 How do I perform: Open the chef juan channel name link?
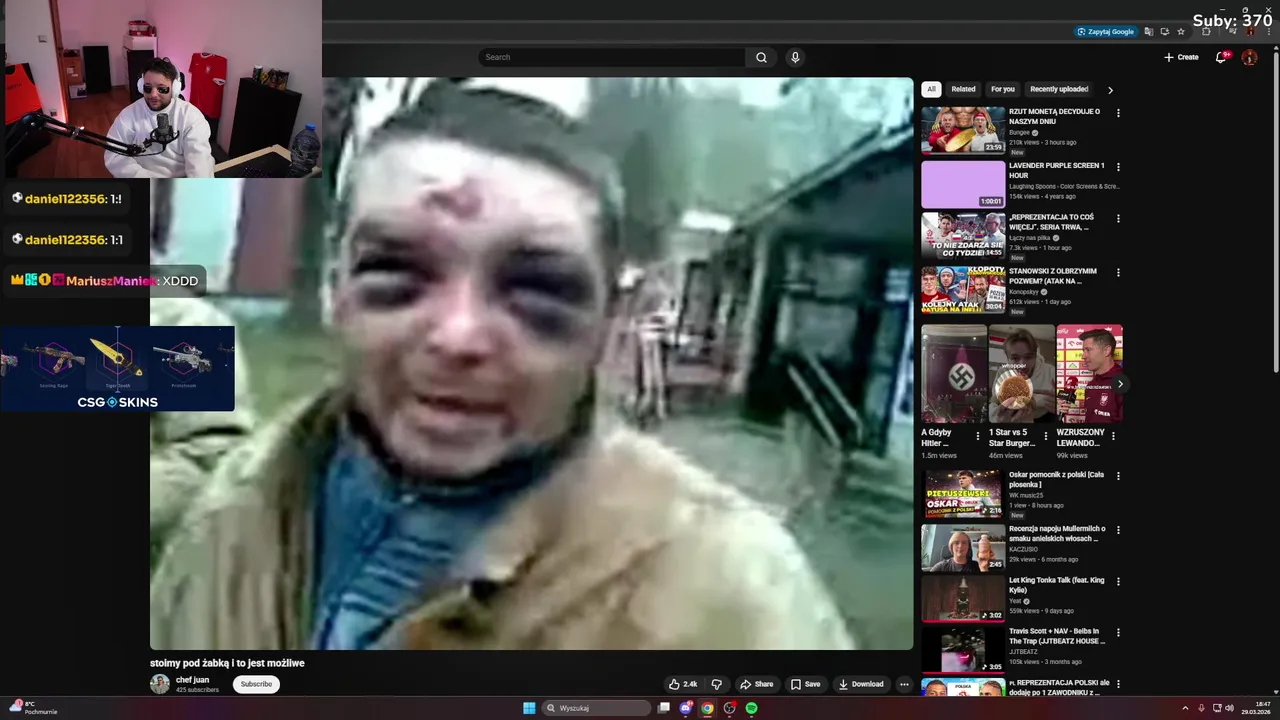point(192,680)
